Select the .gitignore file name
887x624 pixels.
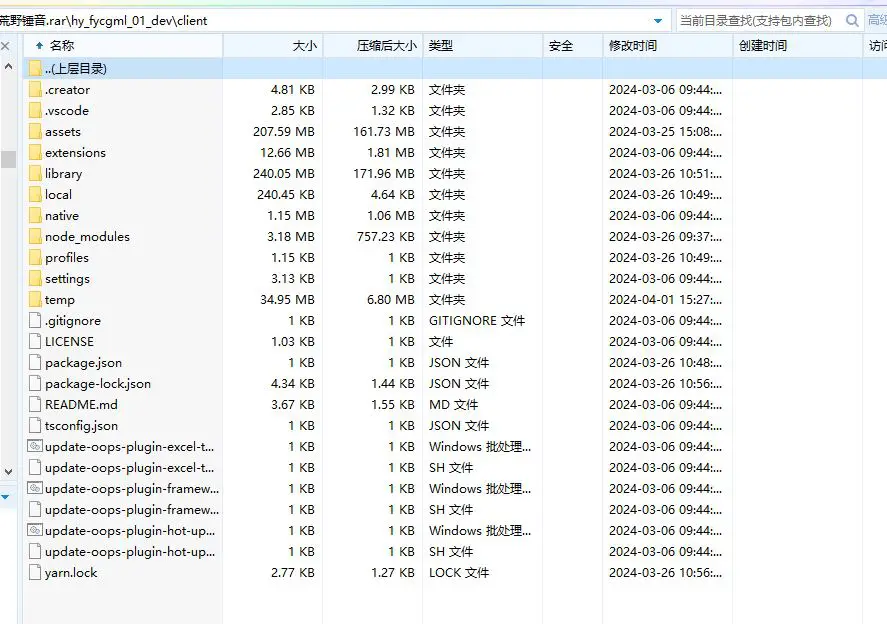pos(72,321)
